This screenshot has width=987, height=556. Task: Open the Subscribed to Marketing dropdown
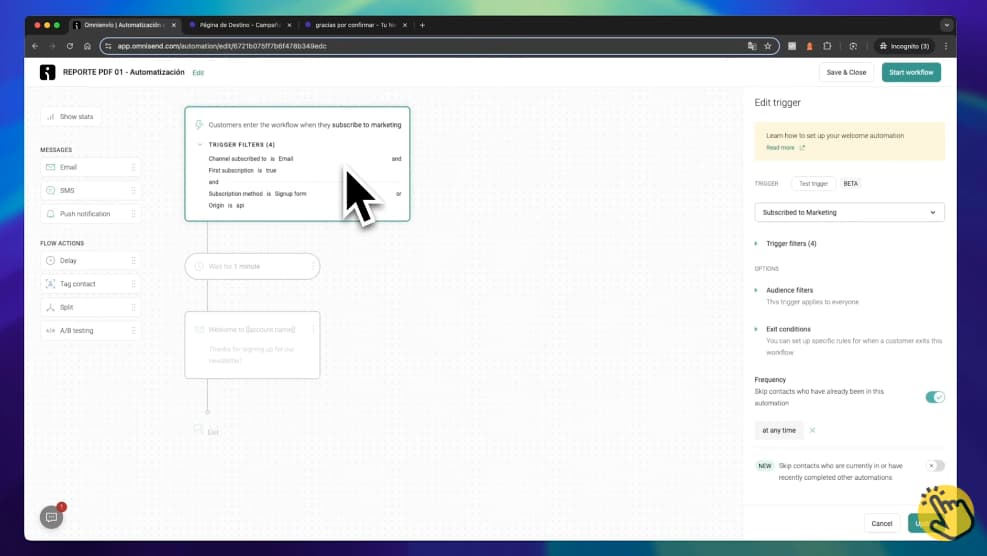point(849,212)
